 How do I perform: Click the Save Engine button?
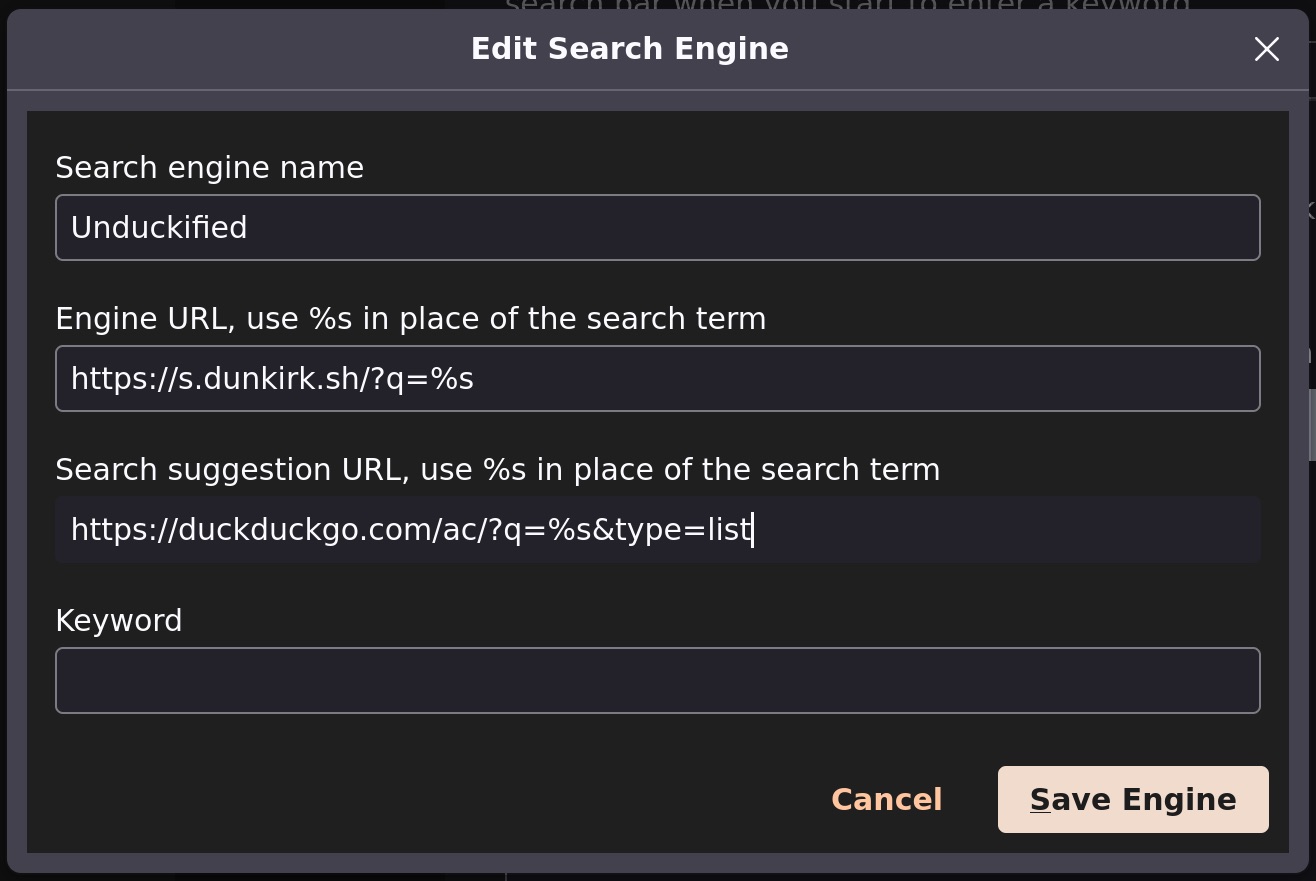coord(1132,799)
